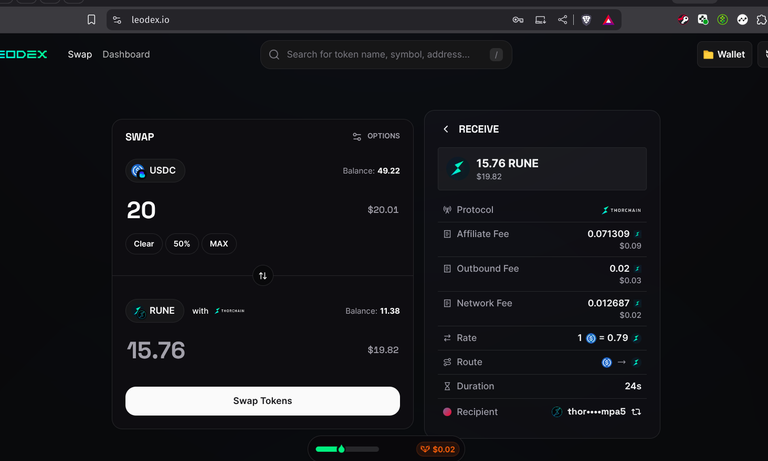Click the Network Fee row icon
This screenshot has height=461, width=768.
pyautogui.click(x=447, y=303)
